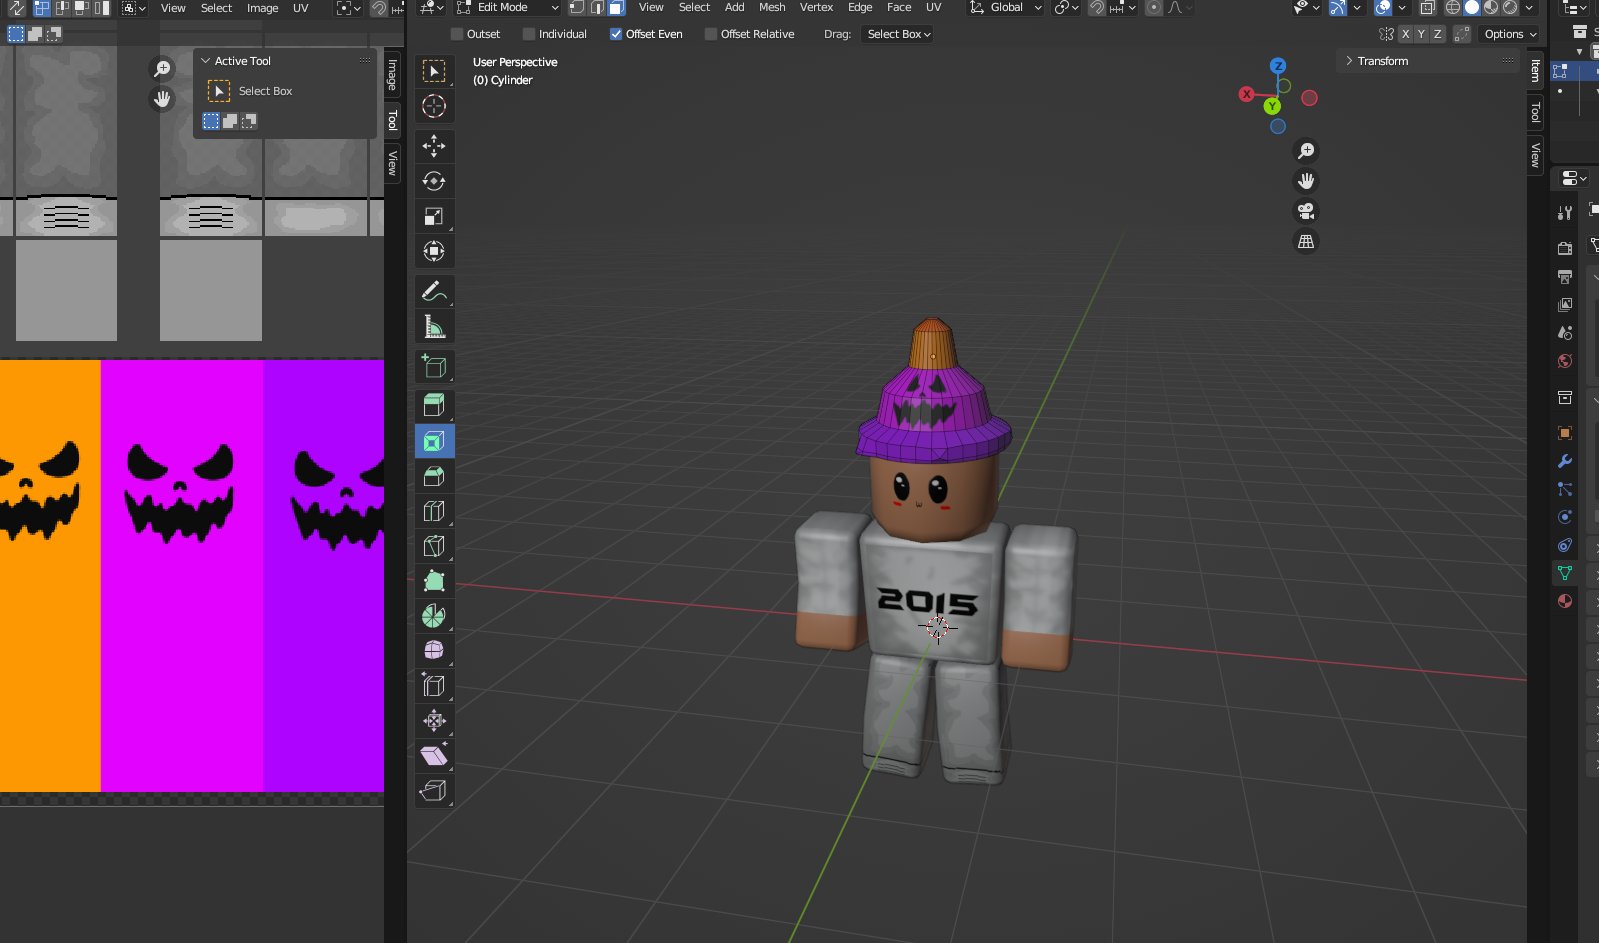
Task: Select the Add Cube tool
Action: coord(434,366)
